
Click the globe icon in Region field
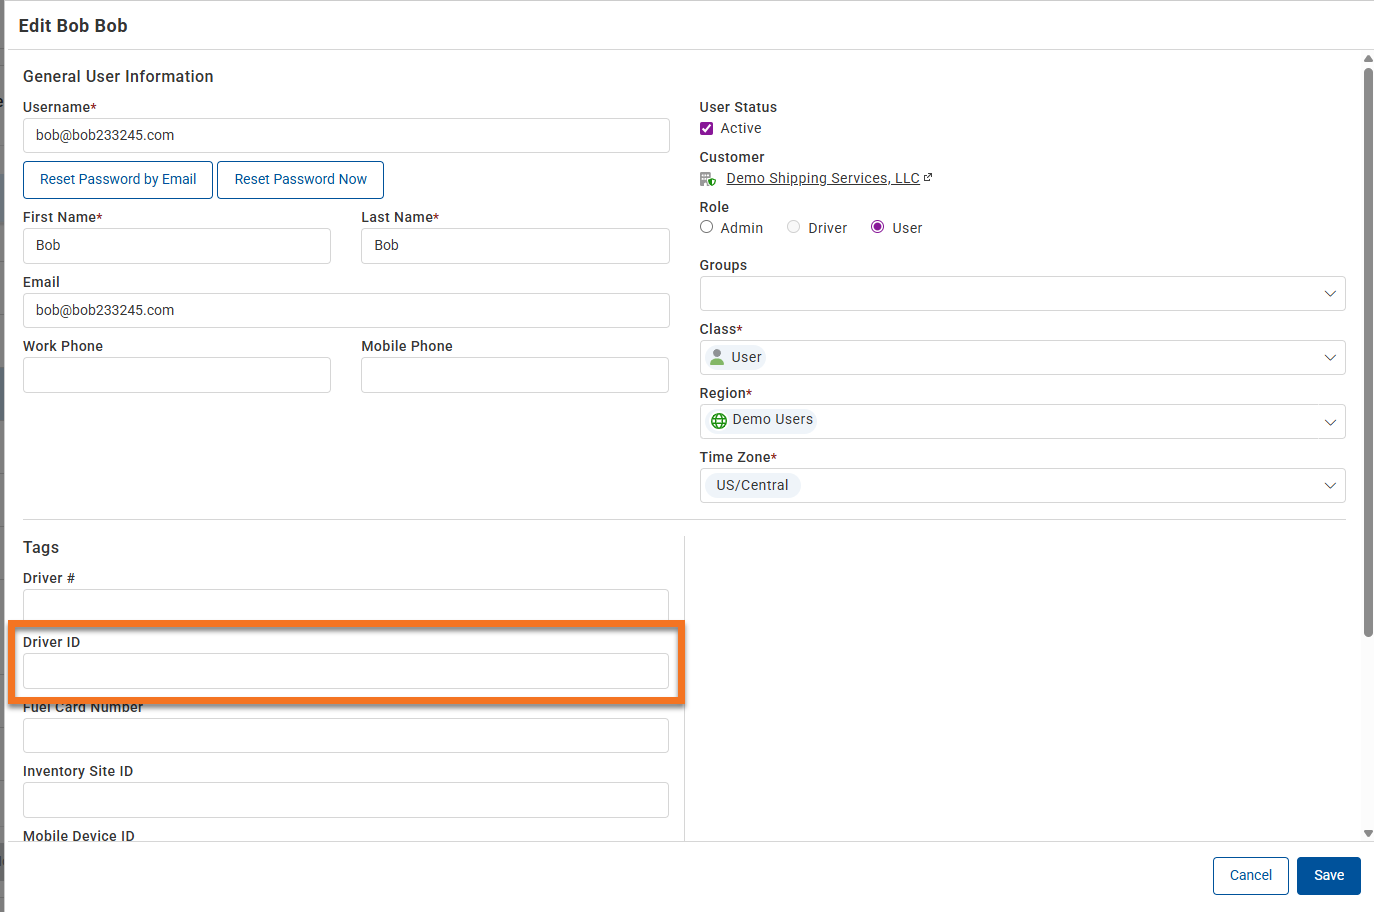(719, 421)
